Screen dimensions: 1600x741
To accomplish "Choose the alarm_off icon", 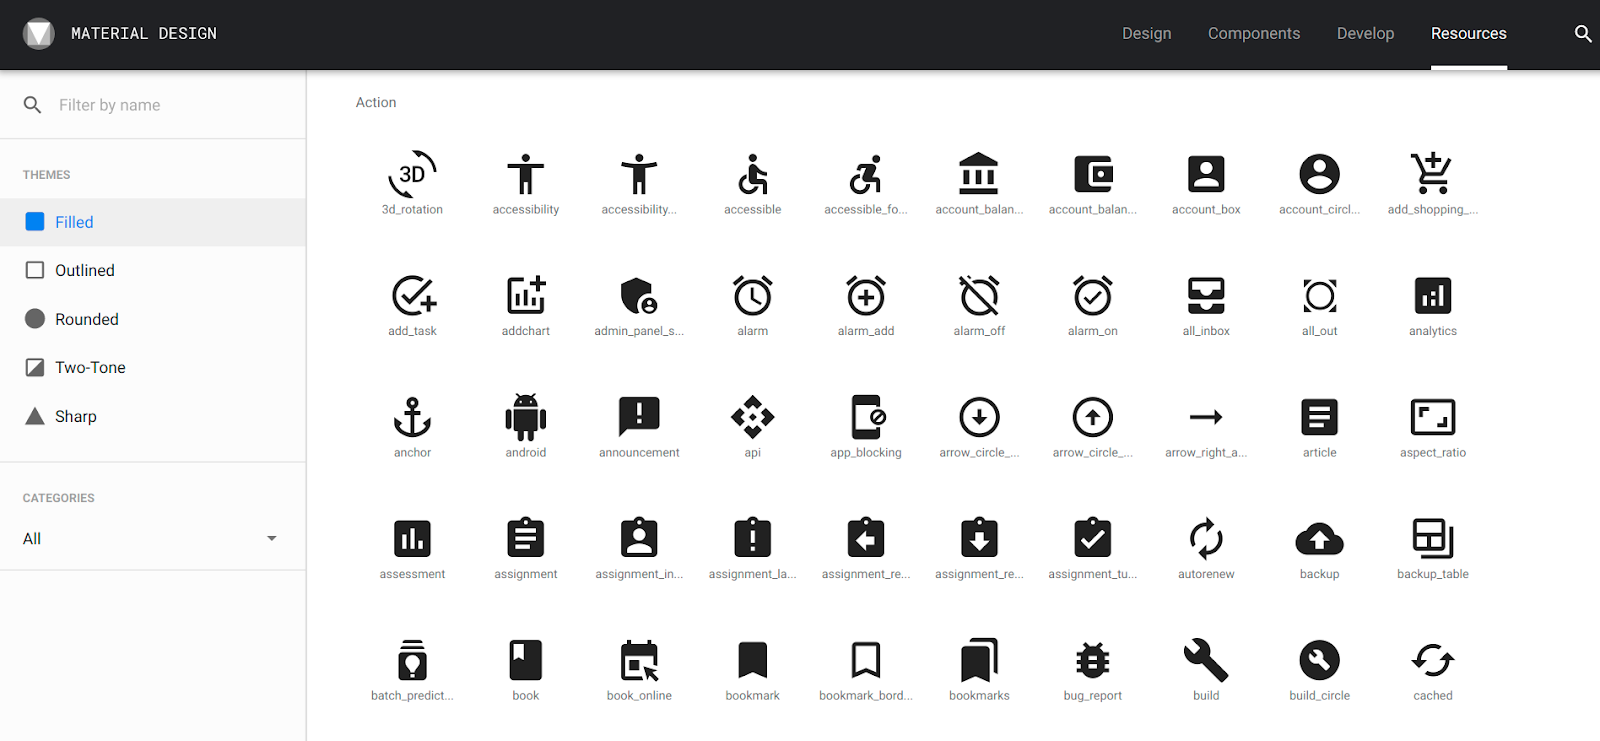I will [979, 296].
